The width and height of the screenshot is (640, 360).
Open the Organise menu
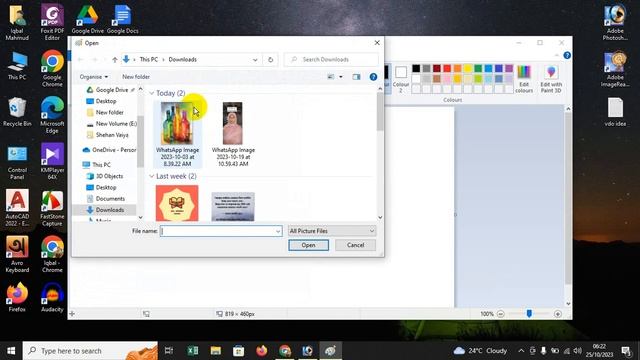coord(93,77)
